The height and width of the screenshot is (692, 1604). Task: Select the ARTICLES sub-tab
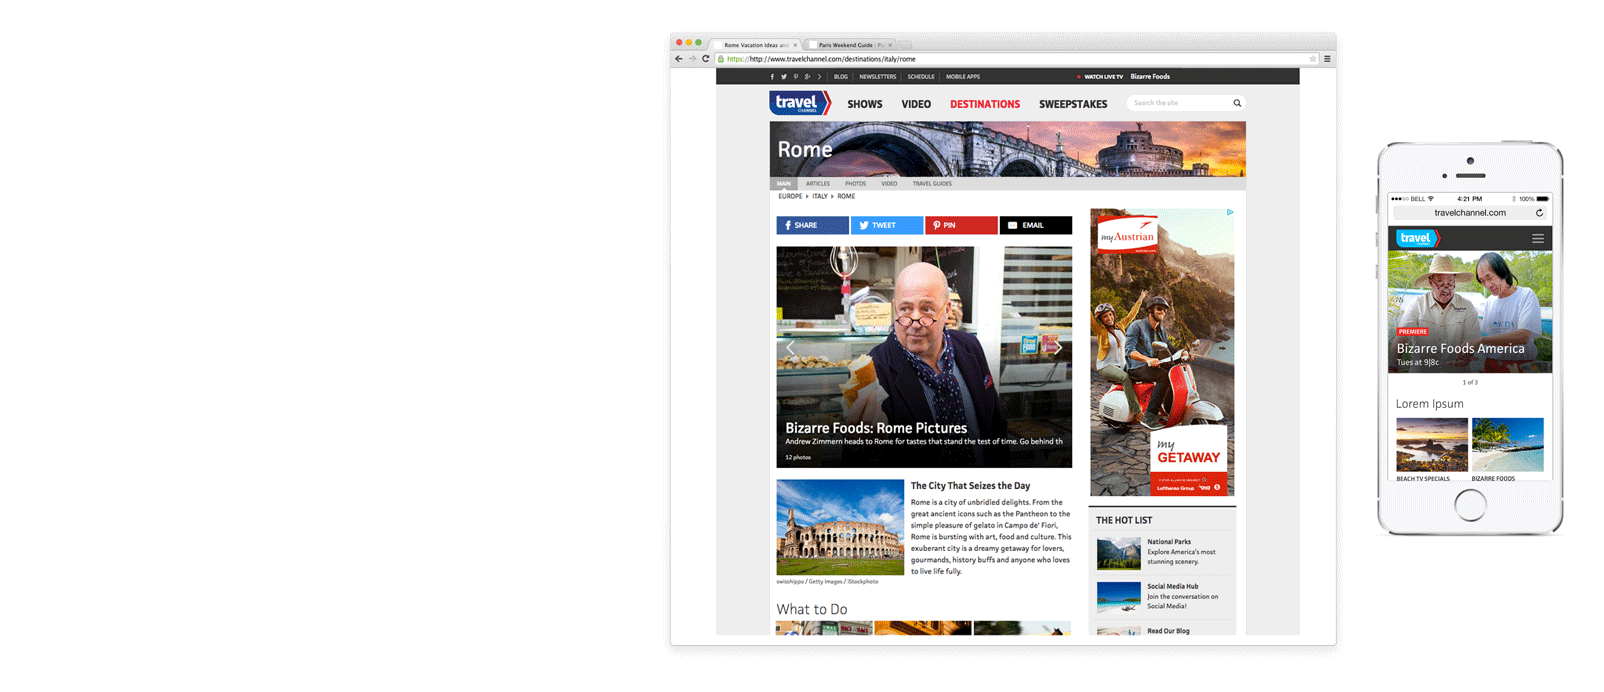tap(818, 184)
